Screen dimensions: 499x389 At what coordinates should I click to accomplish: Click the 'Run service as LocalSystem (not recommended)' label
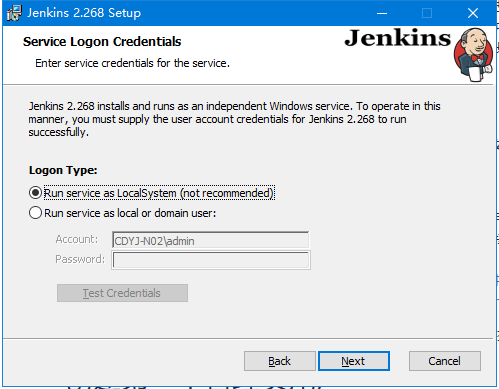159,193
